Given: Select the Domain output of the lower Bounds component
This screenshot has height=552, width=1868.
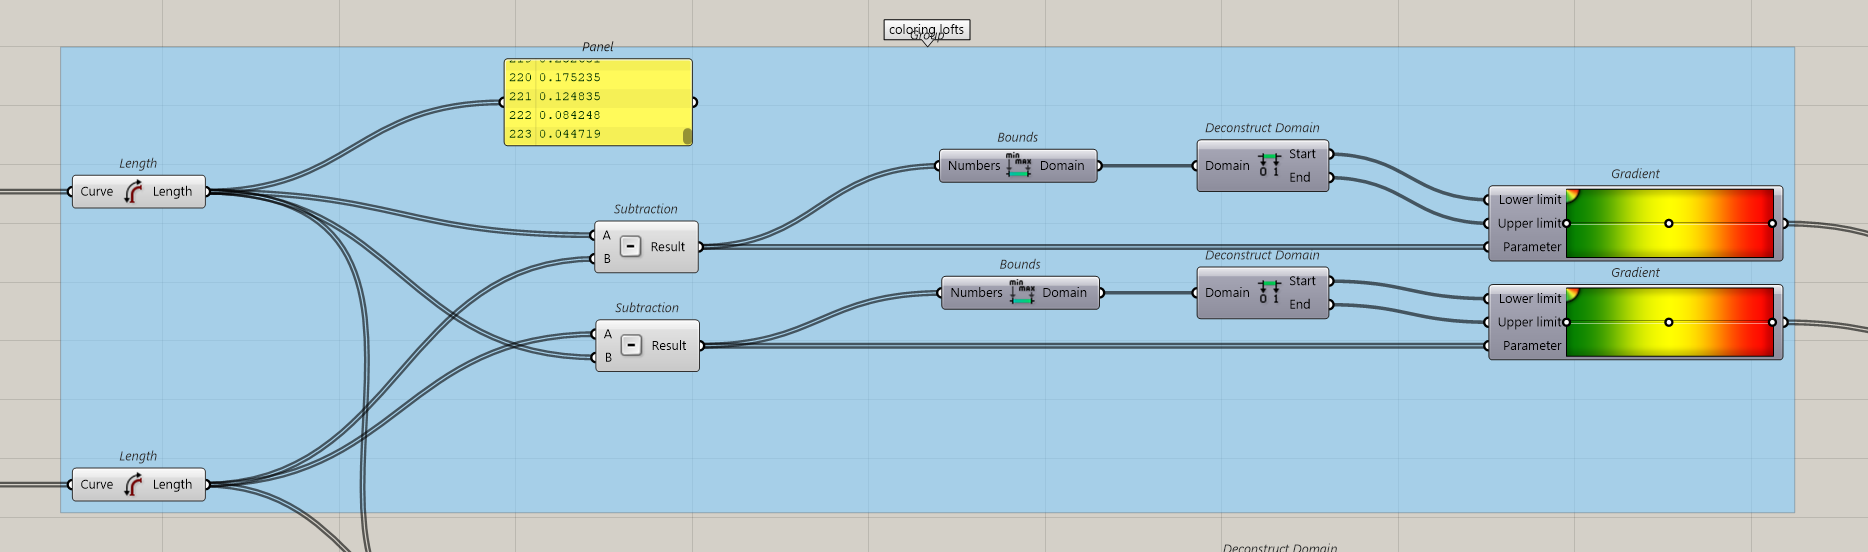Looking at the screenshot, I should click(x=1064, y=293).
